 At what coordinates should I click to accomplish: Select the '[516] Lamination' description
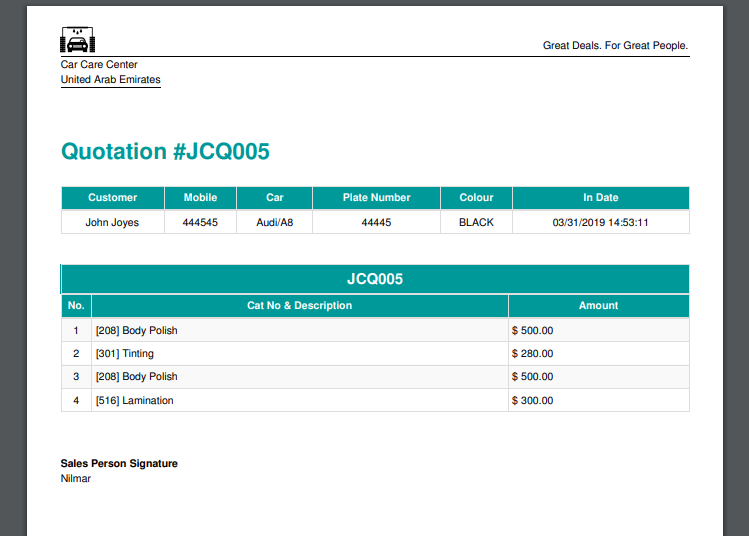click(x=135, y=400)
